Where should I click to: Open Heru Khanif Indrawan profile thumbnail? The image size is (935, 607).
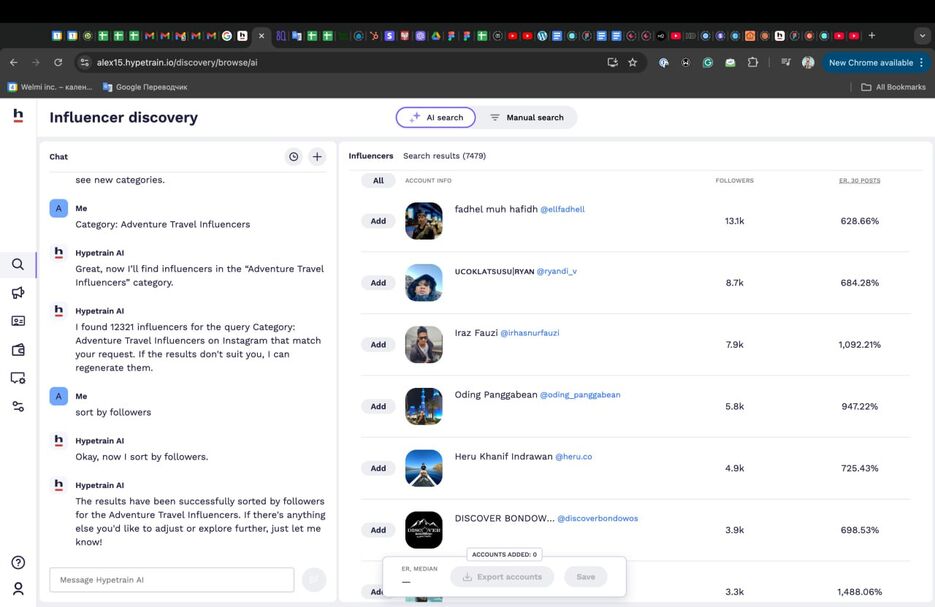click(424, 468)
